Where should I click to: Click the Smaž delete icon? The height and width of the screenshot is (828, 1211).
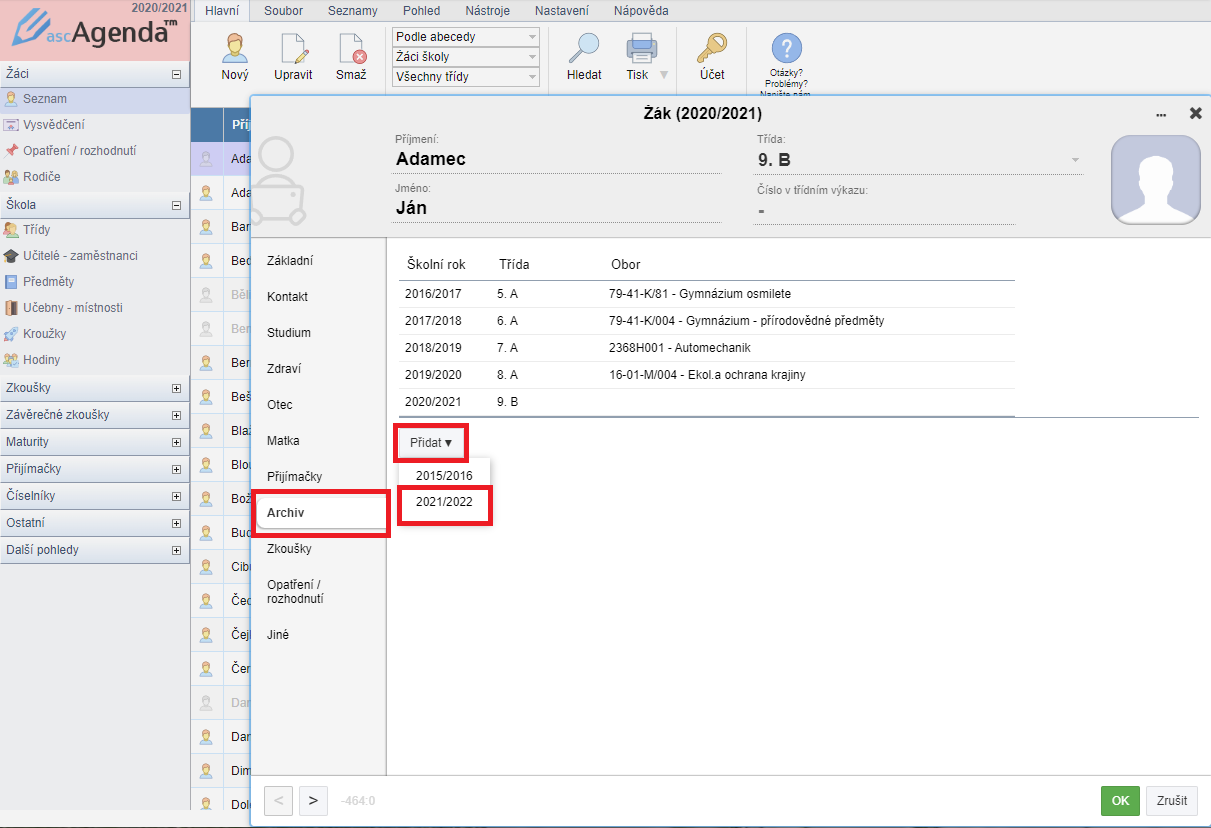(x=351, y=50)
